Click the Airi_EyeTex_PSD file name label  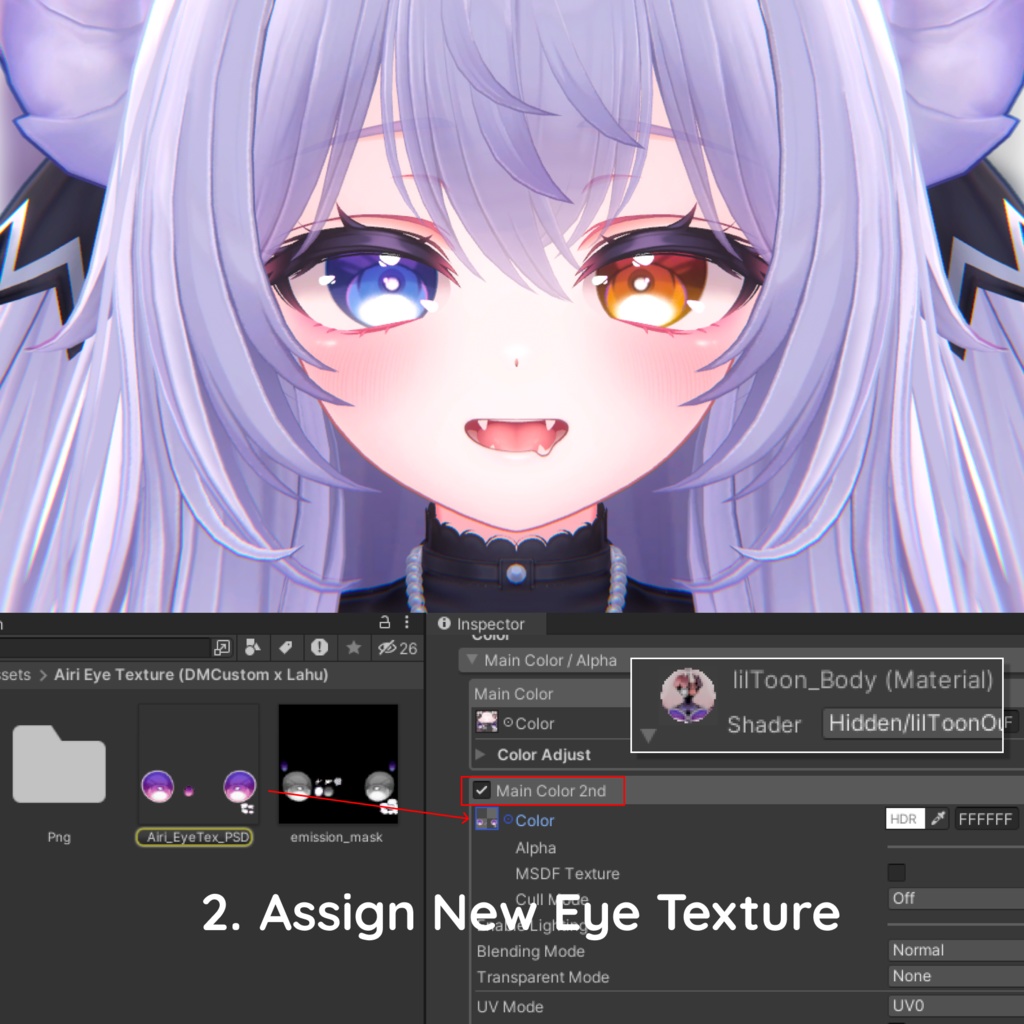pyautogui.click(x=198, y=837)
